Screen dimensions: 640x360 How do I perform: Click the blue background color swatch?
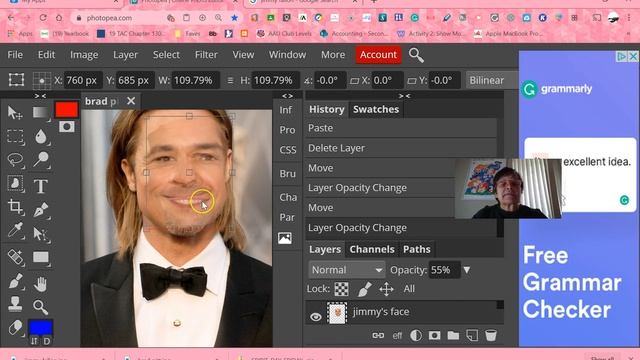(40, 327)
